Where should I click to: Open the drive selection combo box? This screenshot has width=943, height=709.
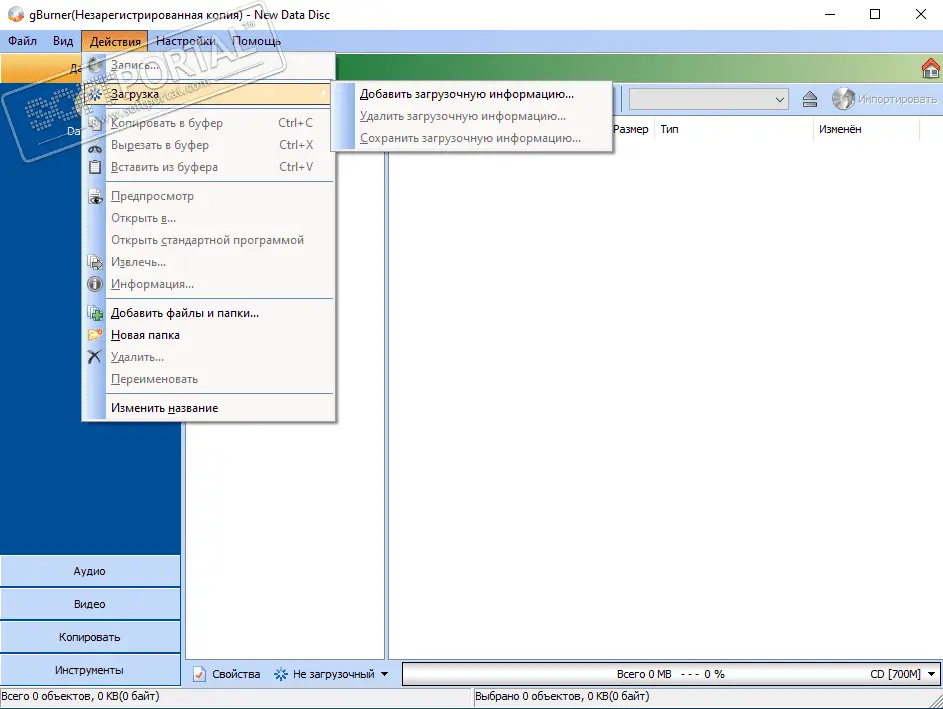[x=708, y=99]
